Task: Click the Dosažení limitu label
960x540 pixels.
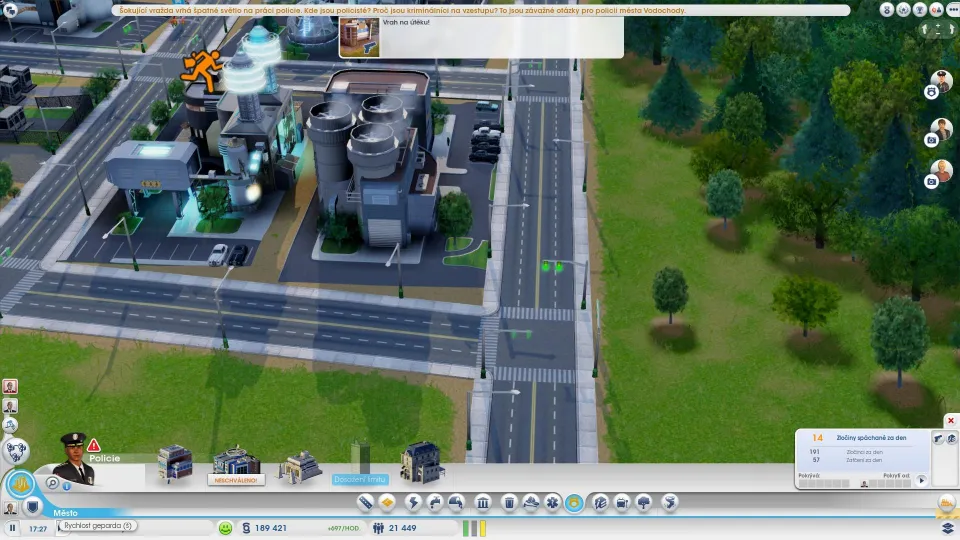Action: pyautogui.click(x=360, y=479)
